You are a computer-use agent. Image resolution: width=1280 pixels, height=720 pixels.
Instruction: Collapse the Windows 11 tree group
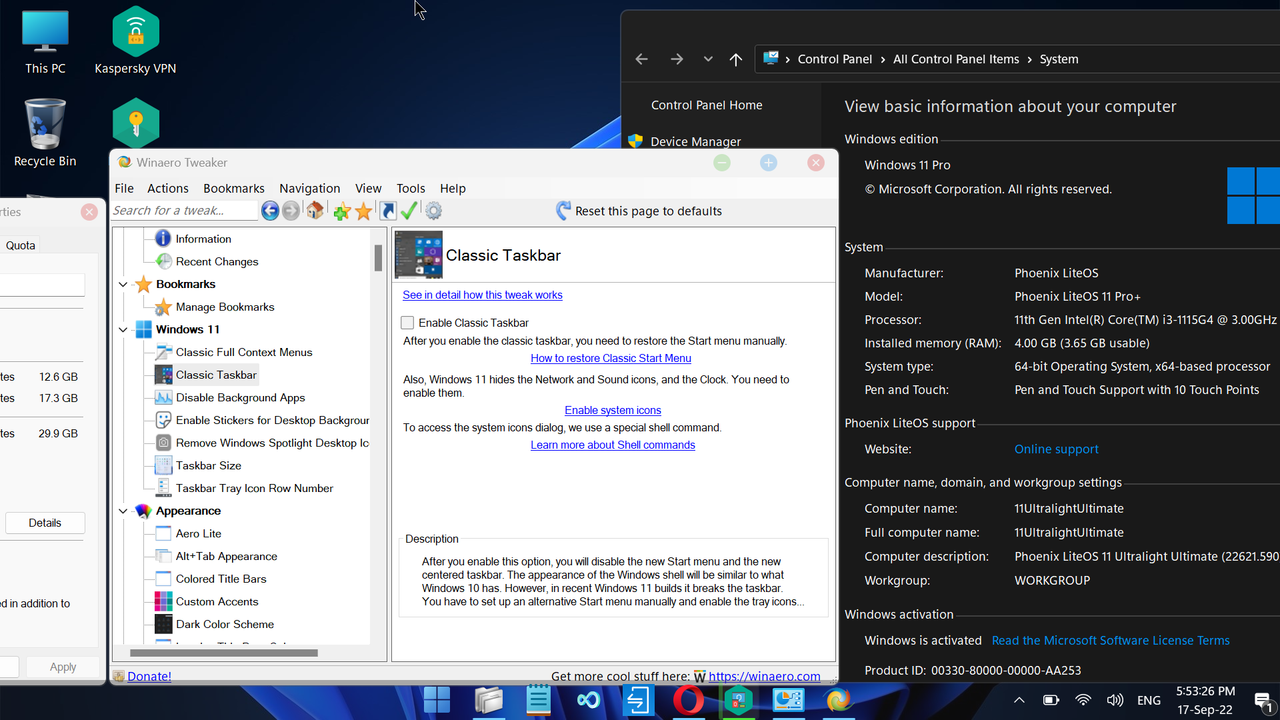point(123,330)
